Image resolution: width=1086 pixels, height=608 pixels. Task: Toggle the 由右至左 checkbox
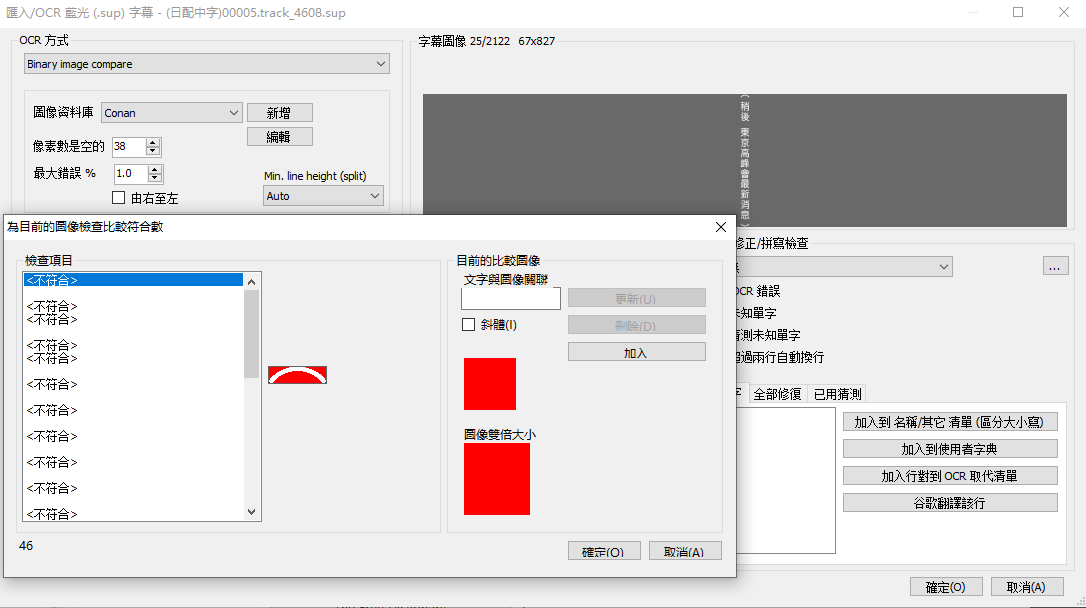[x=119, y=198]
